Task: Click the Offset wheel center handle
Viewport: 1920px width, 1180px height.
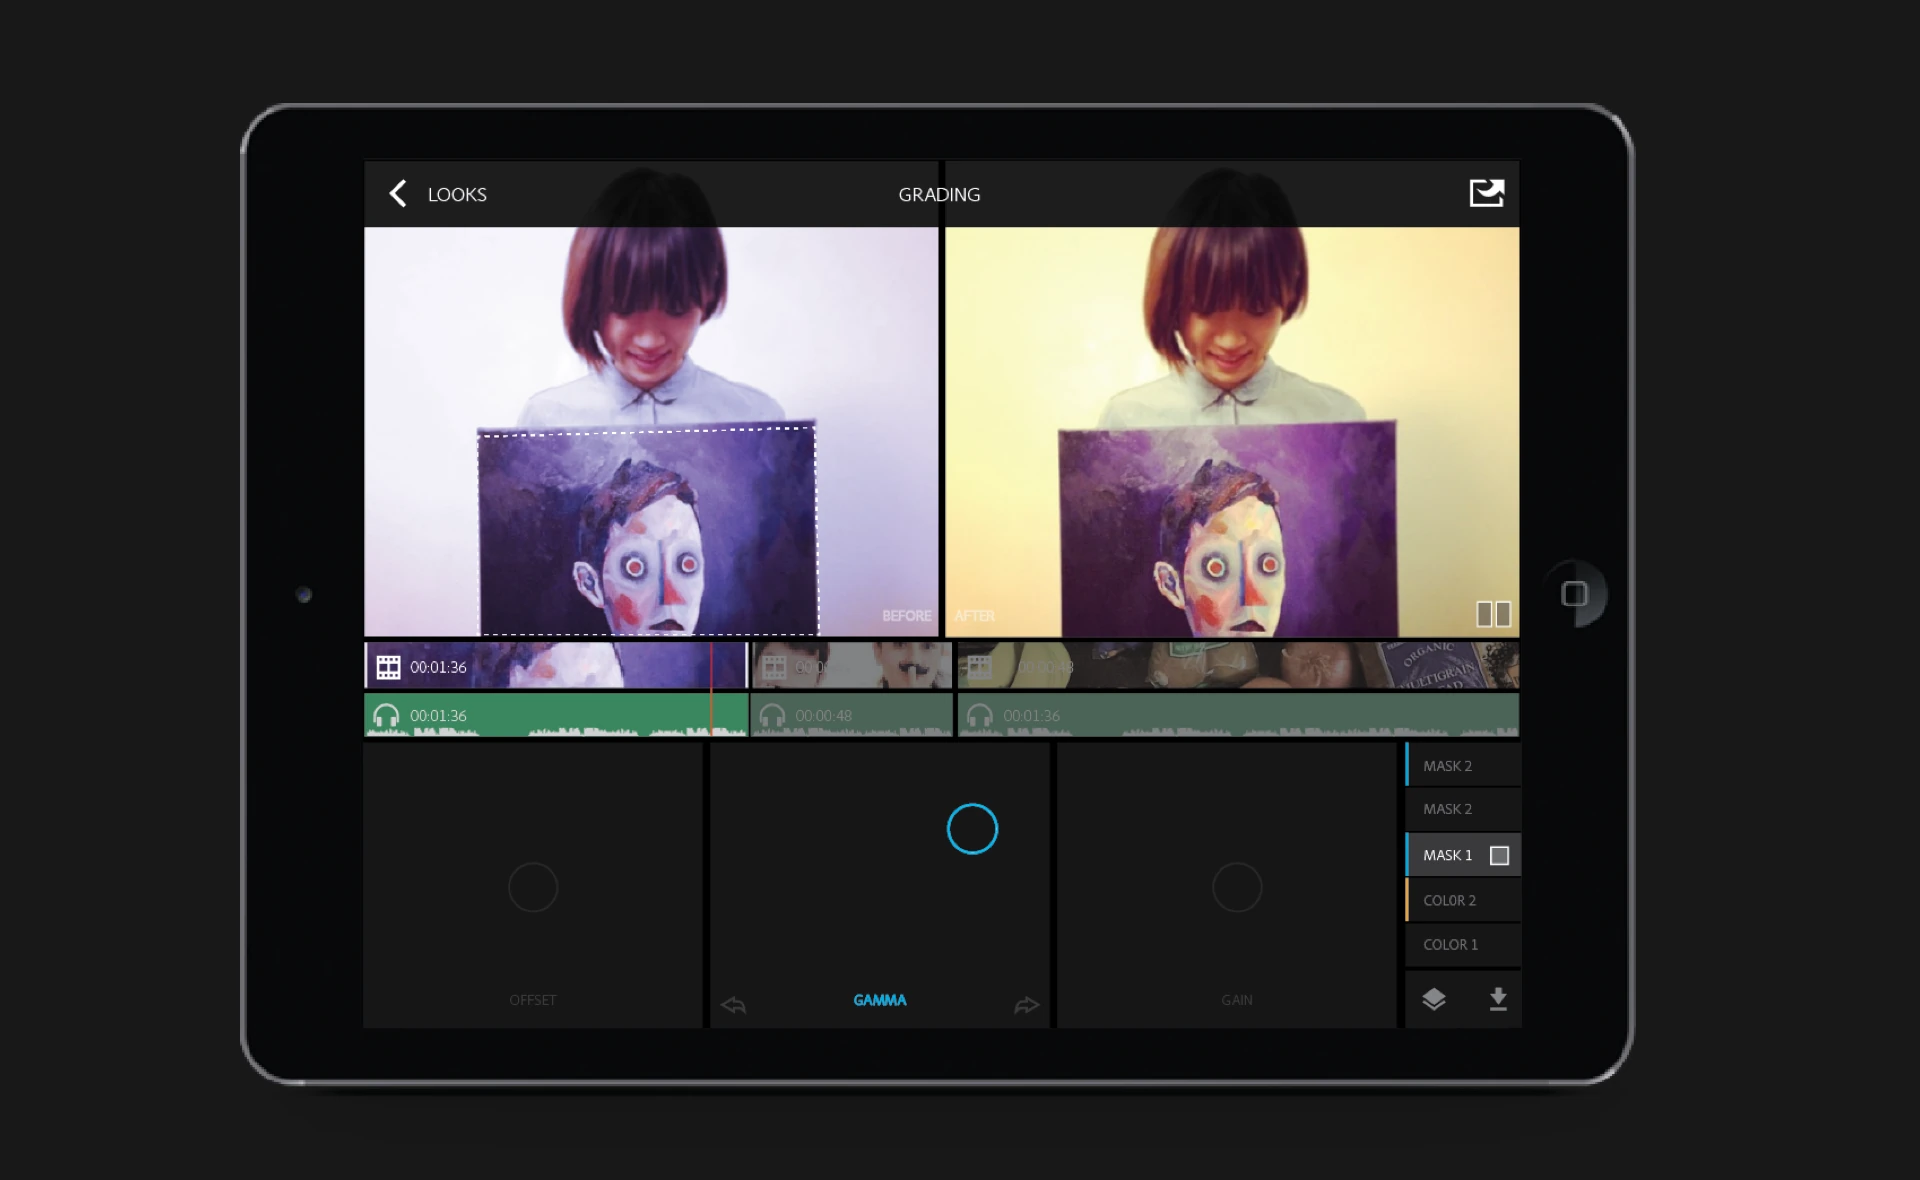Action: pyautogui.click(x=533, y=887)
